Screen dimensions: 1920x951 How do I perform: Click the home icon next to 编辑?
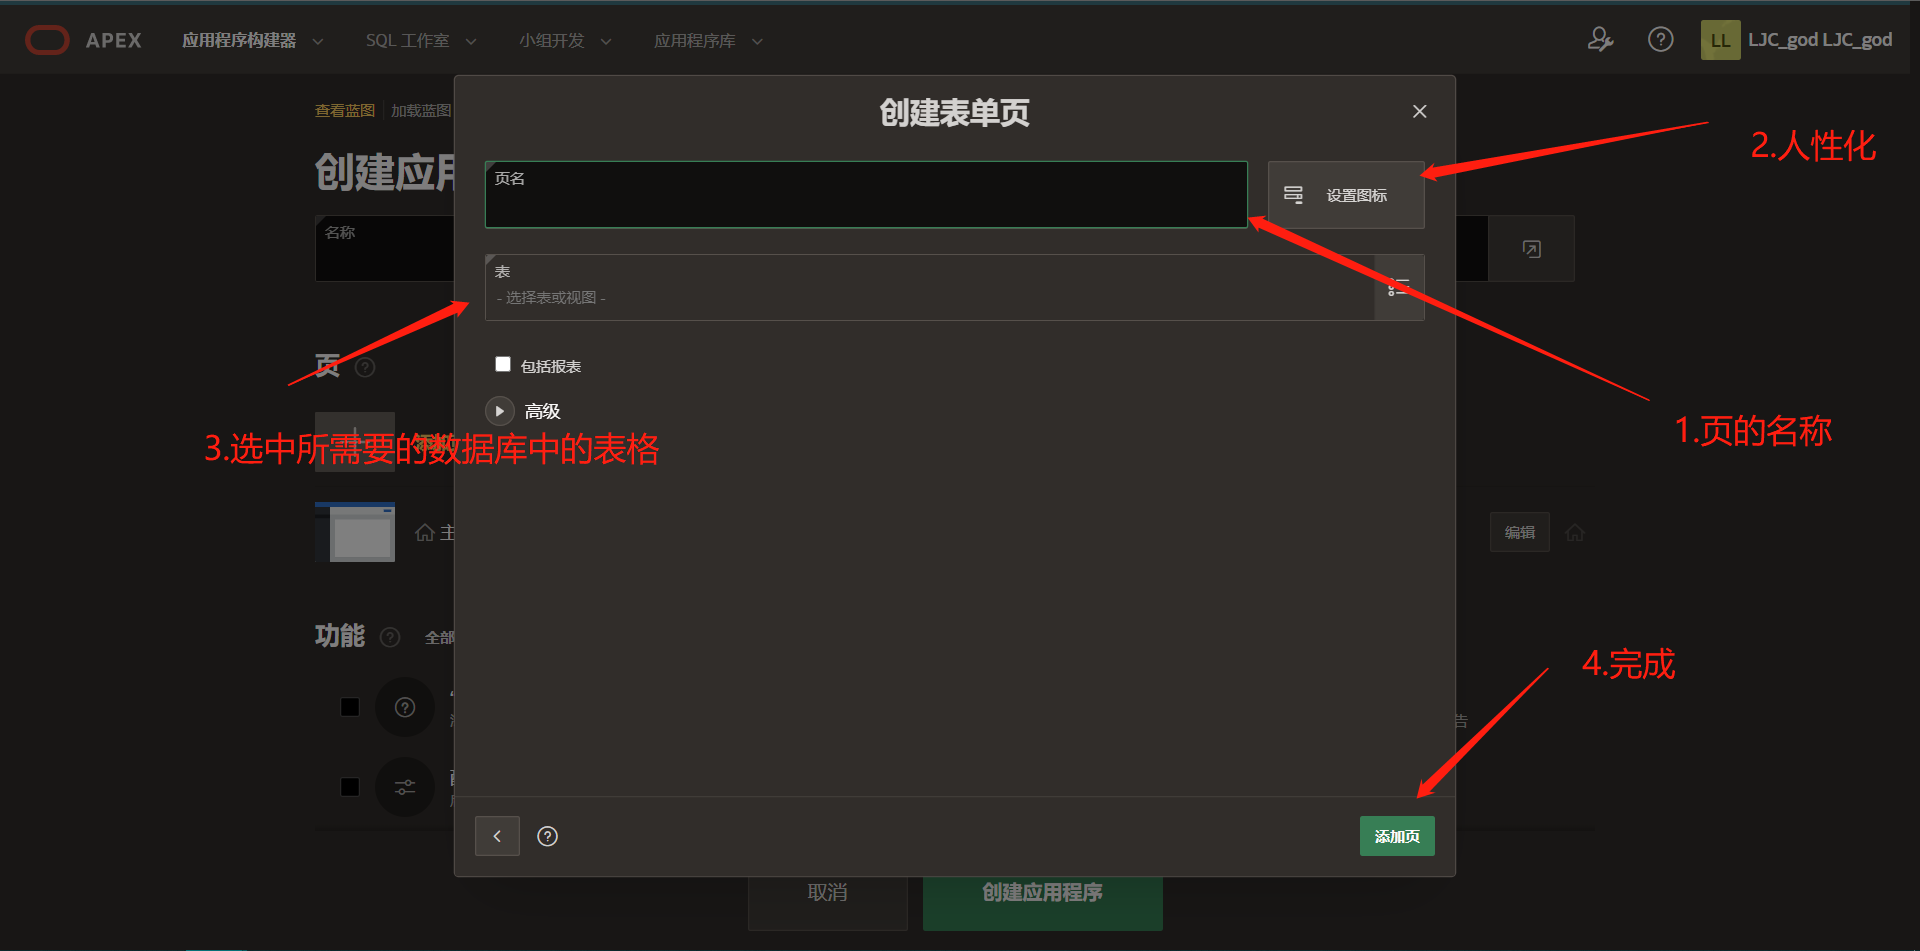1575,532
